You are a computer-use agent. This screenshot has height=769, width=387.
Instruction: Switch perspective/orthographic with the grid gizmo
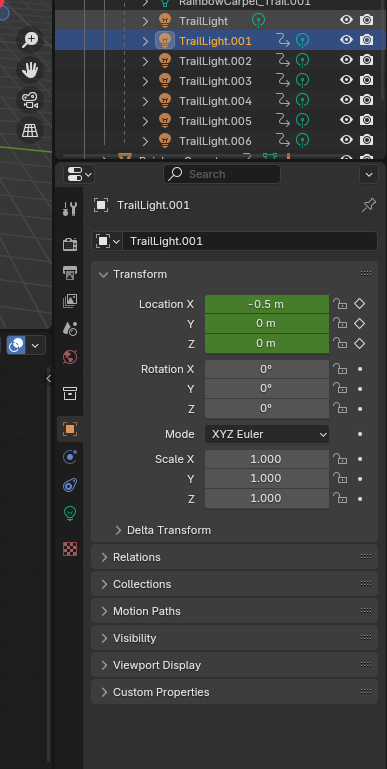30,130
